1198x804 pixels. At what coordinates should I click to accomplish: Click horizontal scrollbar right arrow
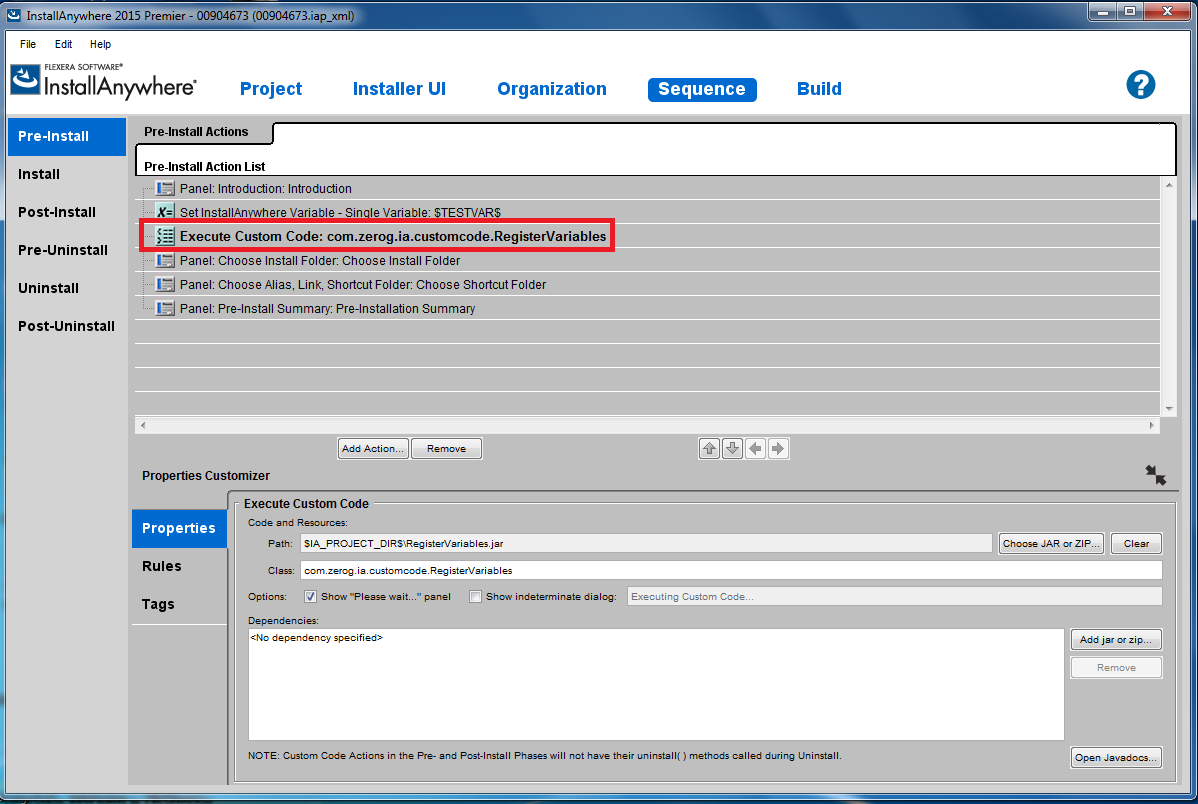pos(1152,425)
